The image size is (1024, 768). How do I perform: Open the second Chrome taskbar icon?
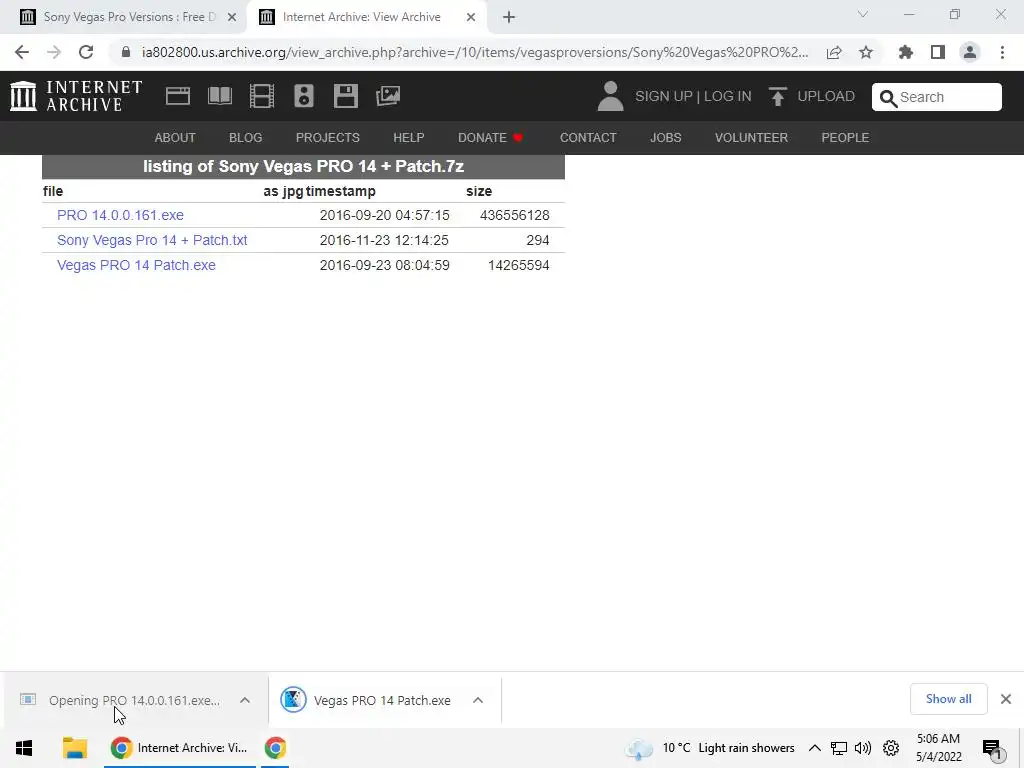pyautogui.click(x=276, y=748)
